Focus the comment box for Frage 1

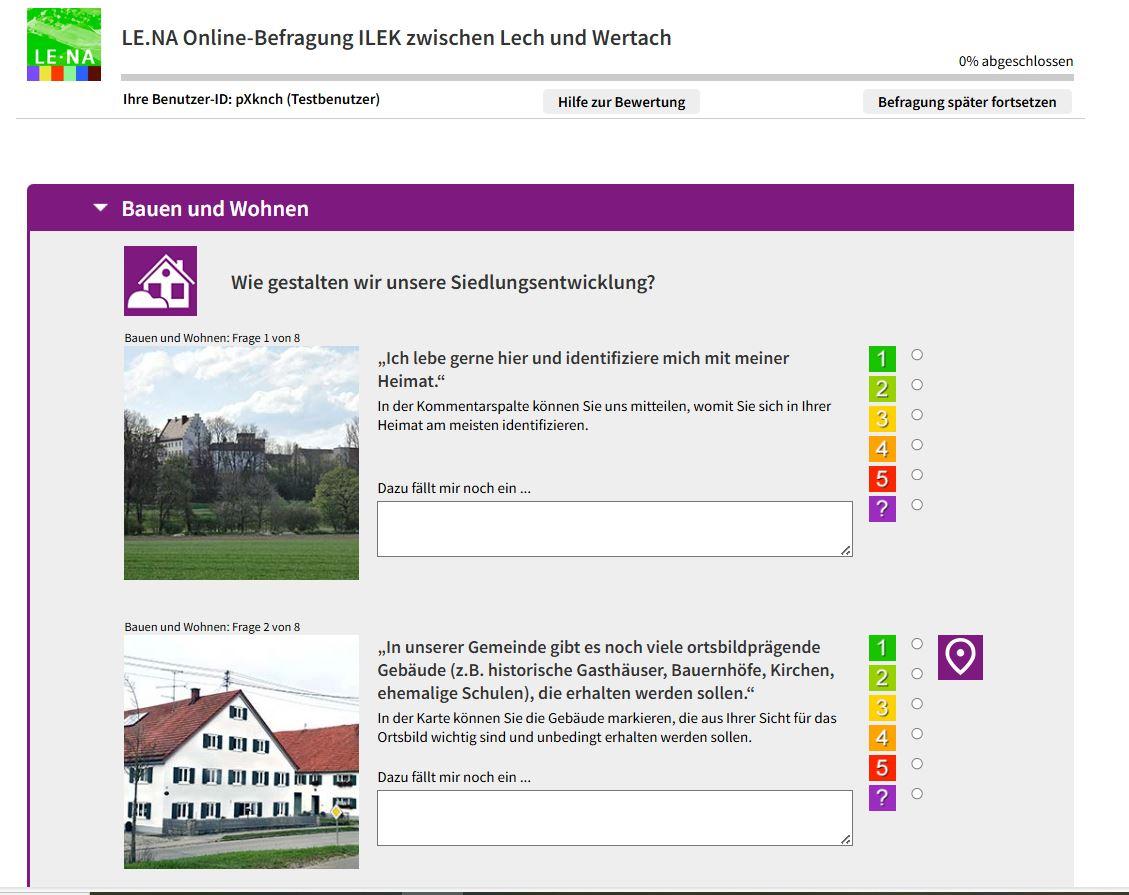click(x=615, y=529)
